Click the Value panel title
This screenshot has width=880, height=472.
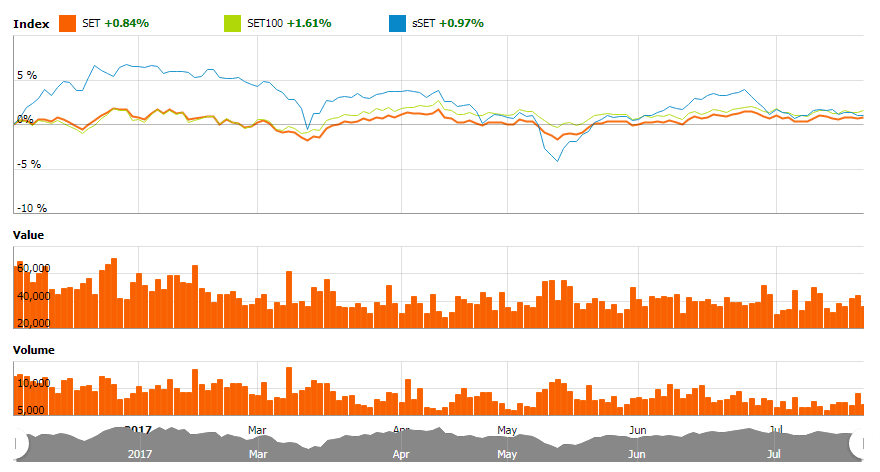(28, 234)
